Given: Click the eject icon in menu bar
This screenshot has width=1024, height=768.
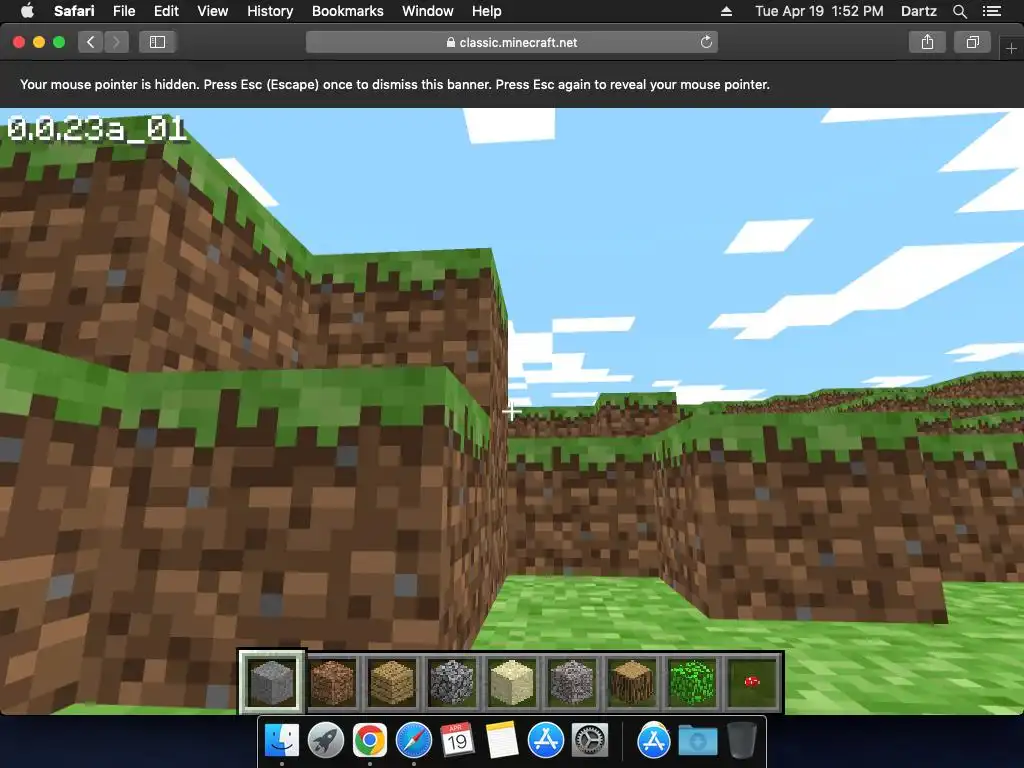Looking at the screenshot, I should click(726, 11).
